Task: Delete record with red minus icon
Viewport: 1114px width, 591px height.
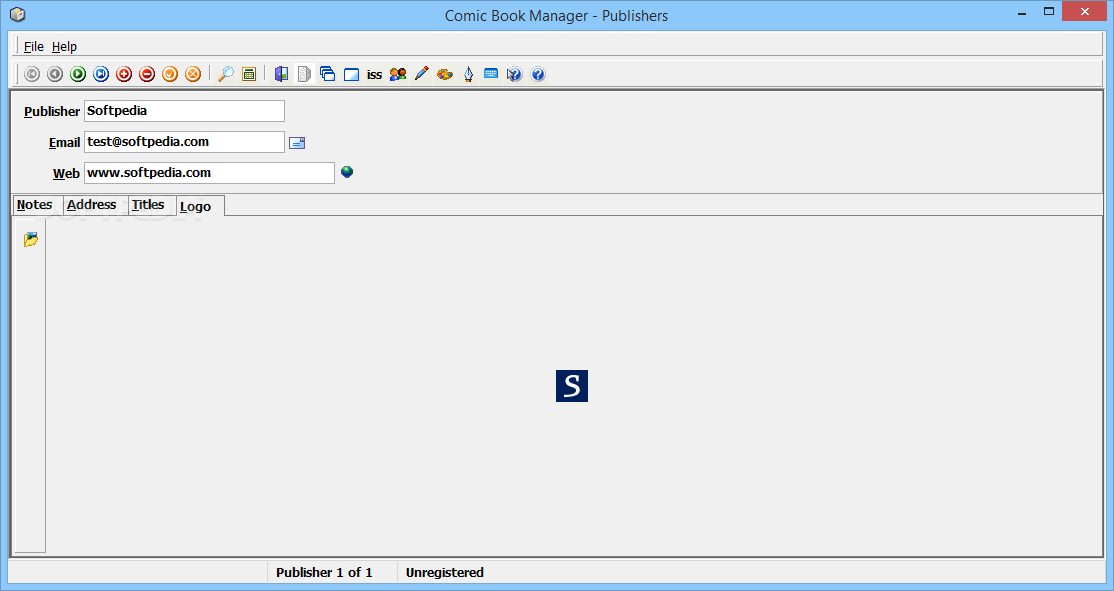Action: coord(147,74)
